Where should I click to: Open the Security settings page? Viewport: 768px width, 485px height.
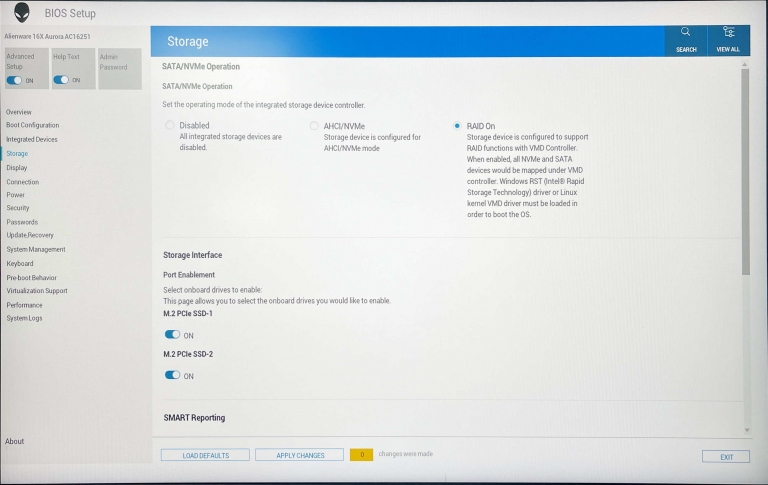[18, 208]
